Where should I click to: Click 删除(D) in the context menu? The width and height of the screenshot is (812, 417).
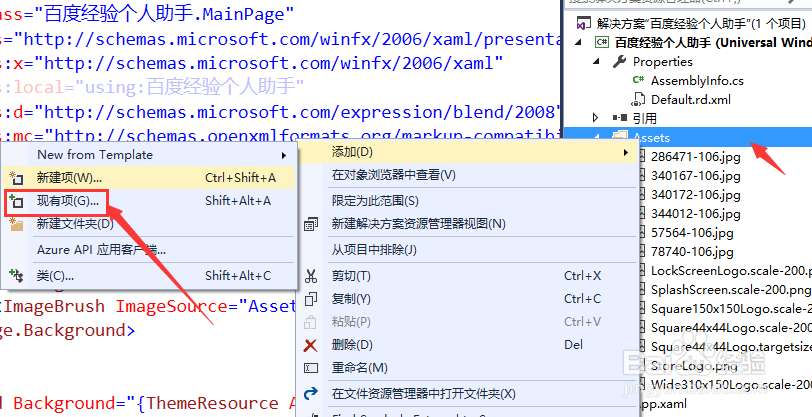click(x=468, y=344)
